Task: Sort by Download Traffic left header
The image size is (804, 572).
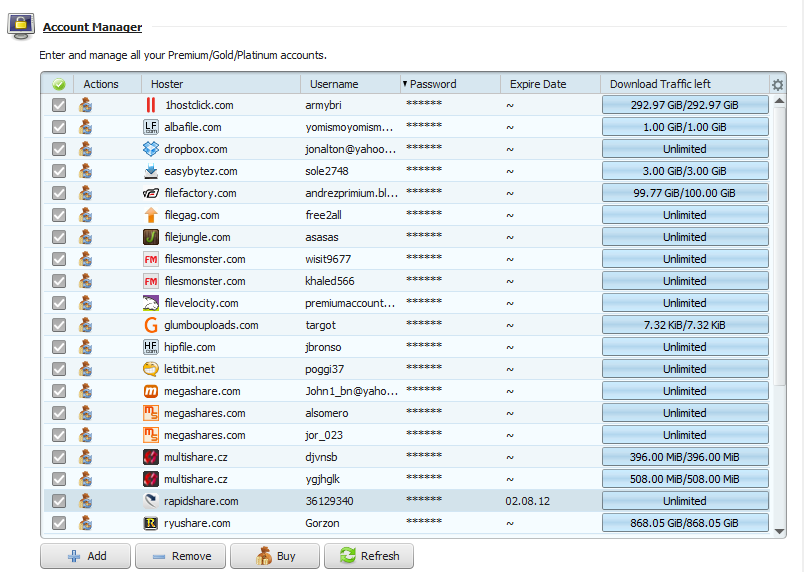Action: (685, 84)
